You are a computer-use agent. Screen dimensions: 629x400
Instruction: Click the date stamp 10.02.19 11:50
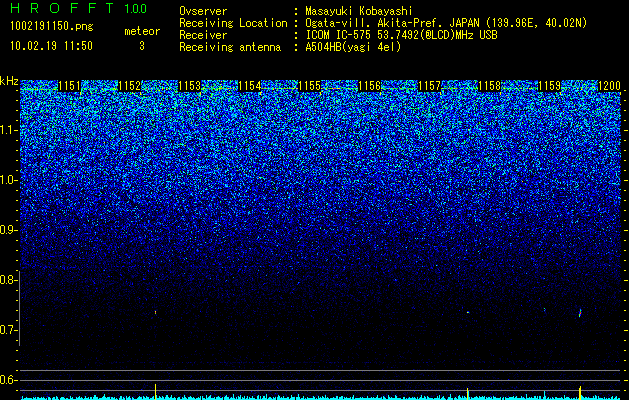[x=51, y=46]
